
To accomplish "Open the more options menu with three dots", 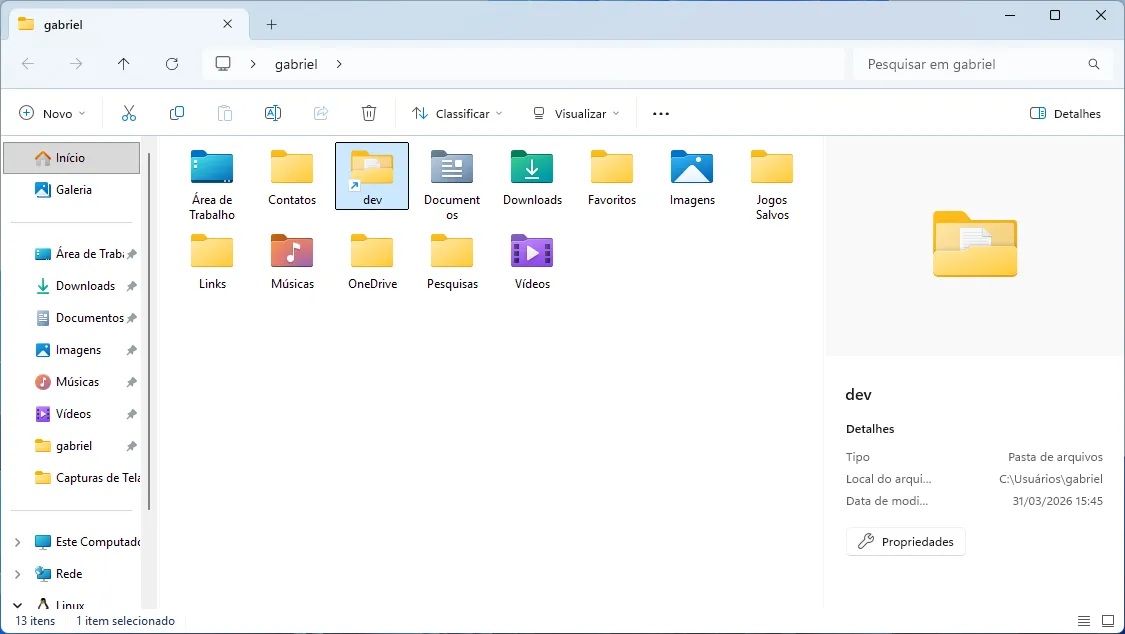I will 660,113.
